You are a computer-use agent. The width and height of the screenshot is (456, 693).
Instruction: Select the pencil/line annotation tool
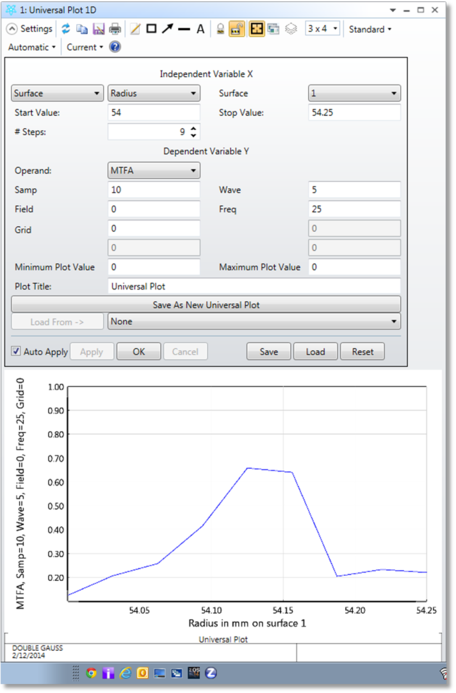[x=135, y=29]
